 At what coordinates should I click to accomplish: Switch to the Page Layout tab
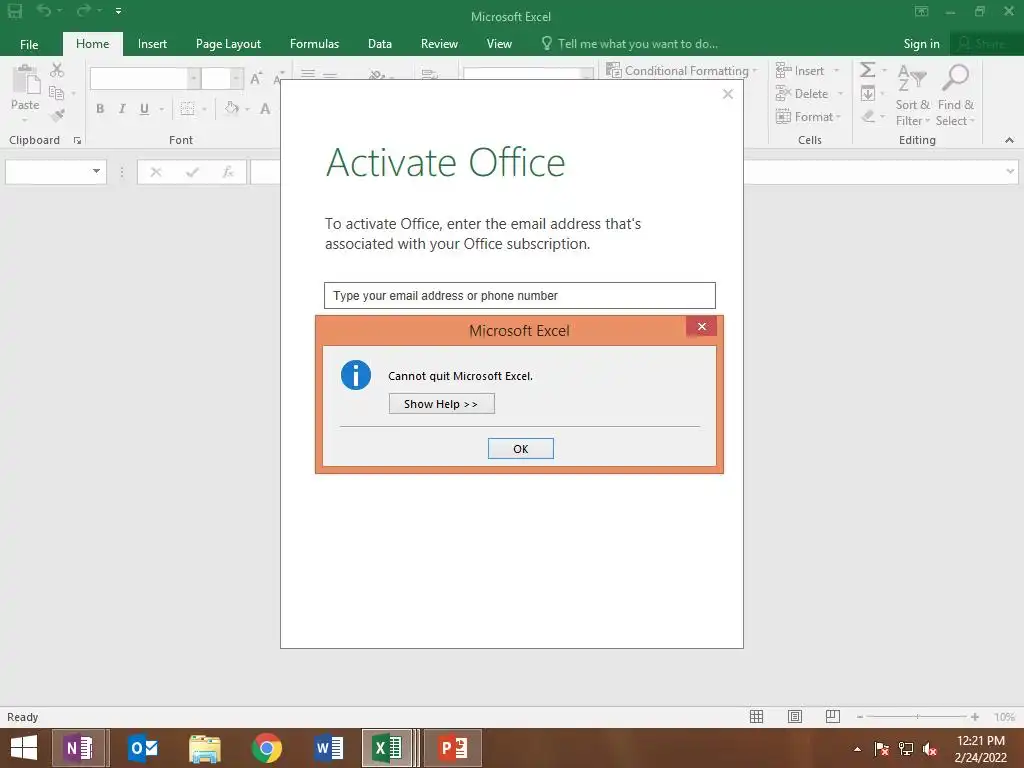(x=228, y=44)
